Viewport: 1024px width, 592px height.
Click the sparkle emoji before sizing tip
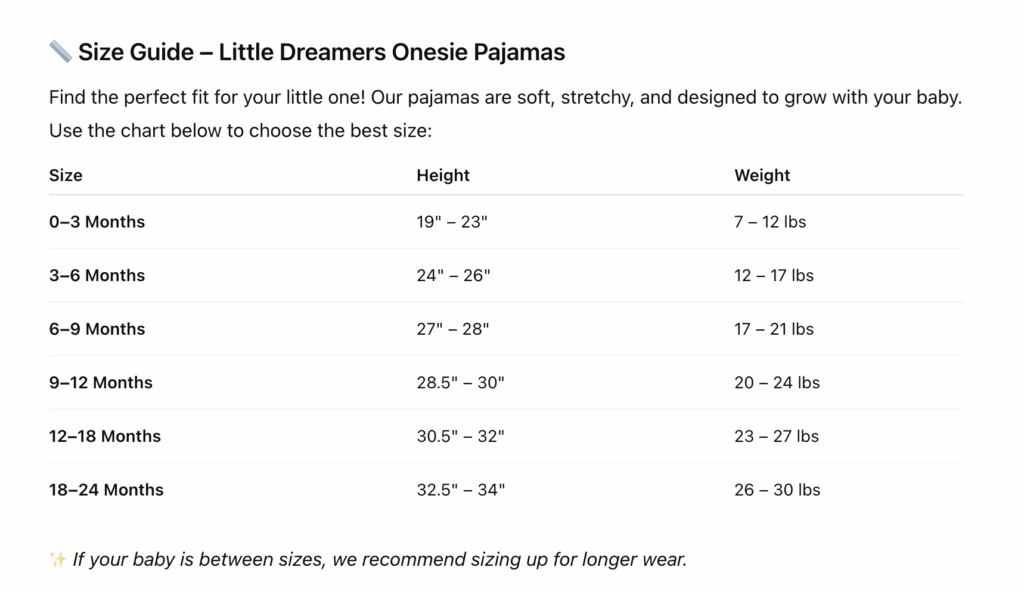coord(57,559)
